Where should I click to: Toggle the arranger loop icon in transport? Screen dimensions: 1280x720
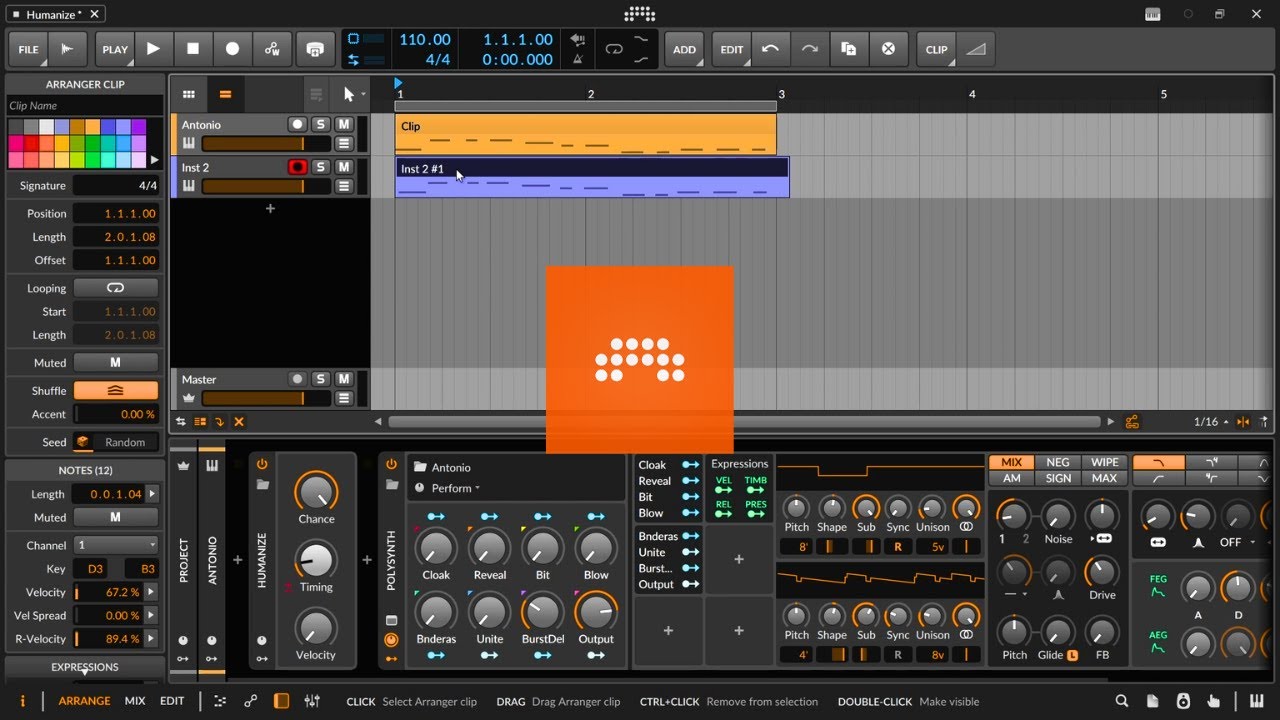coord(614,49)
